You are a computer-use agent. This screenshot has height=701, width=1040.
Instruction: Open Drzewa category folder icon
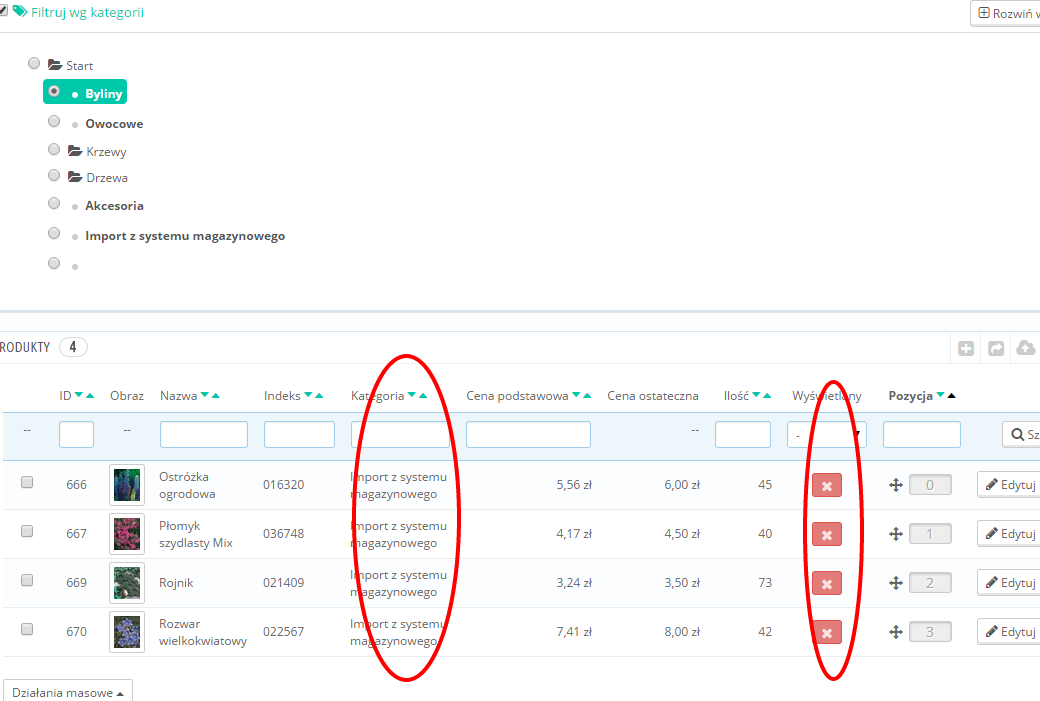click(75, 176)
